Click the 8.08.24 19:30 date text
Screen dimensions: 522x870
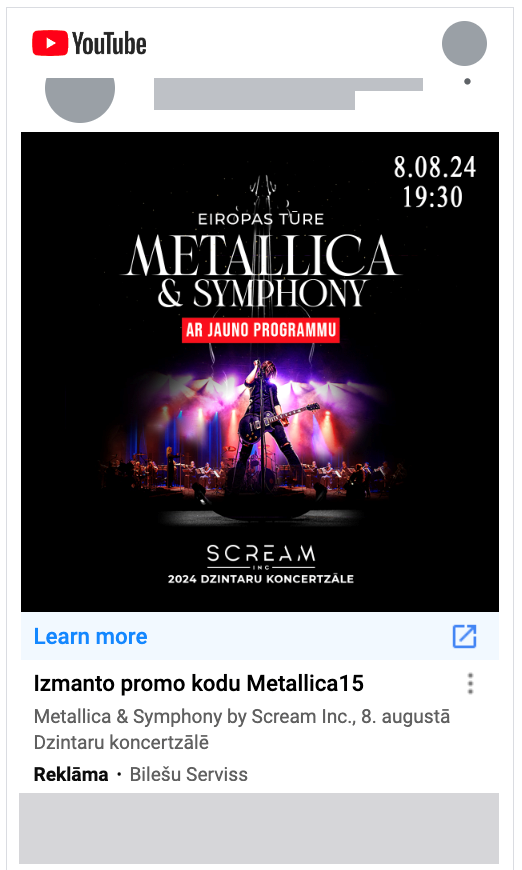[x=435, y=182]
